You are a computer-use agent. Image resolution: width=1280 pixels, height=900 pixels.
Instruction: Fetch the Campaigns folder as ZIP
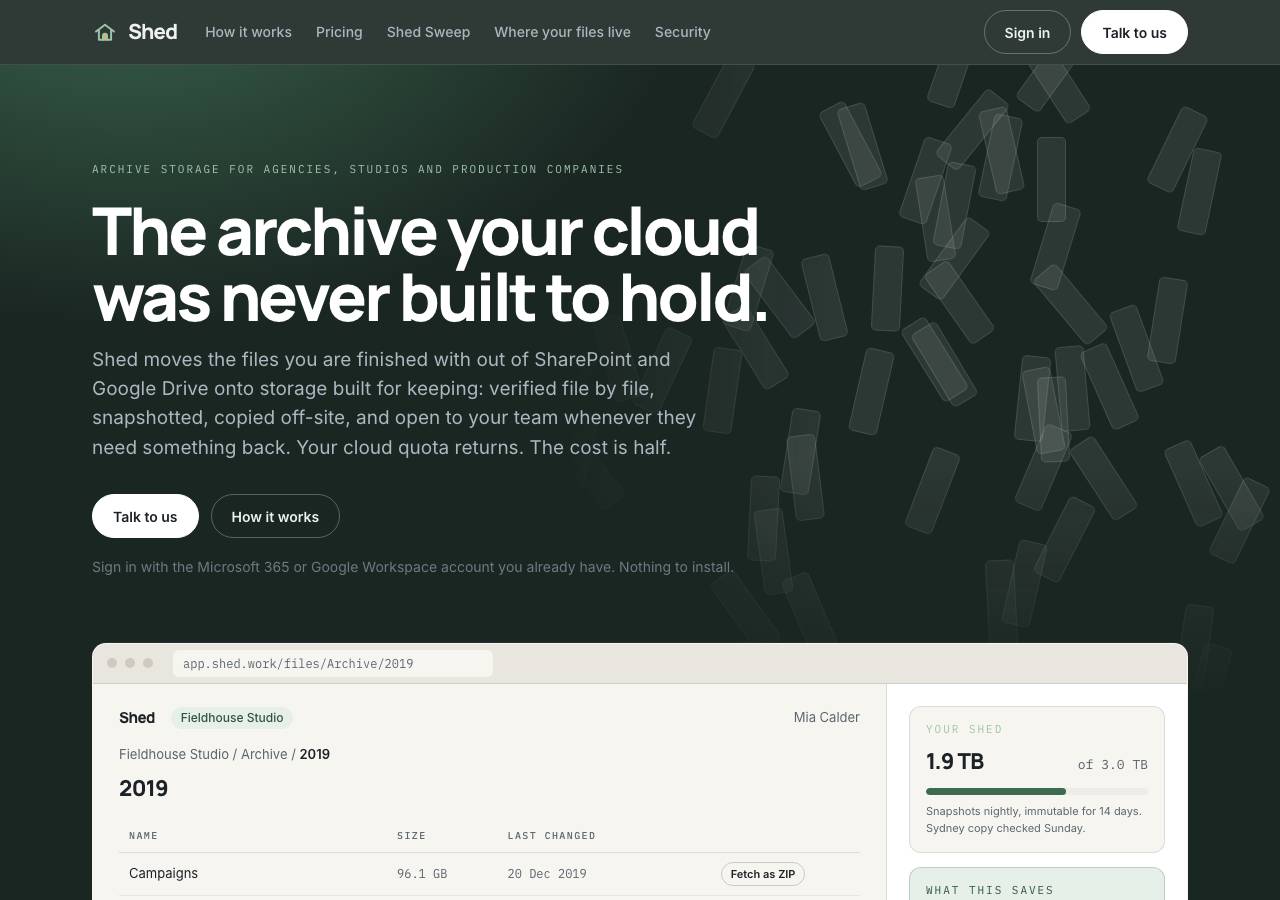coord(763,874)
